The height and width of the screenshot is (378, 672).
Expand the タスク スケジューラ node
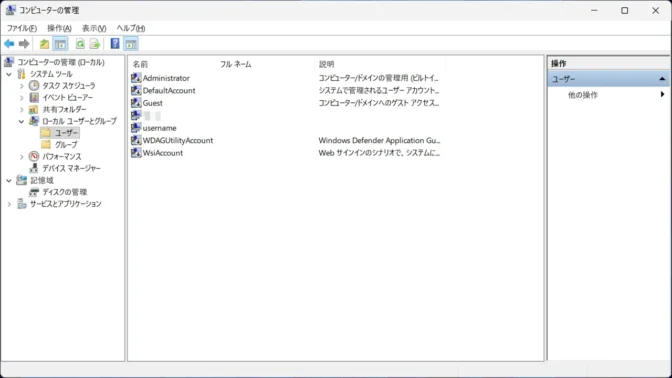coord(21,86)
